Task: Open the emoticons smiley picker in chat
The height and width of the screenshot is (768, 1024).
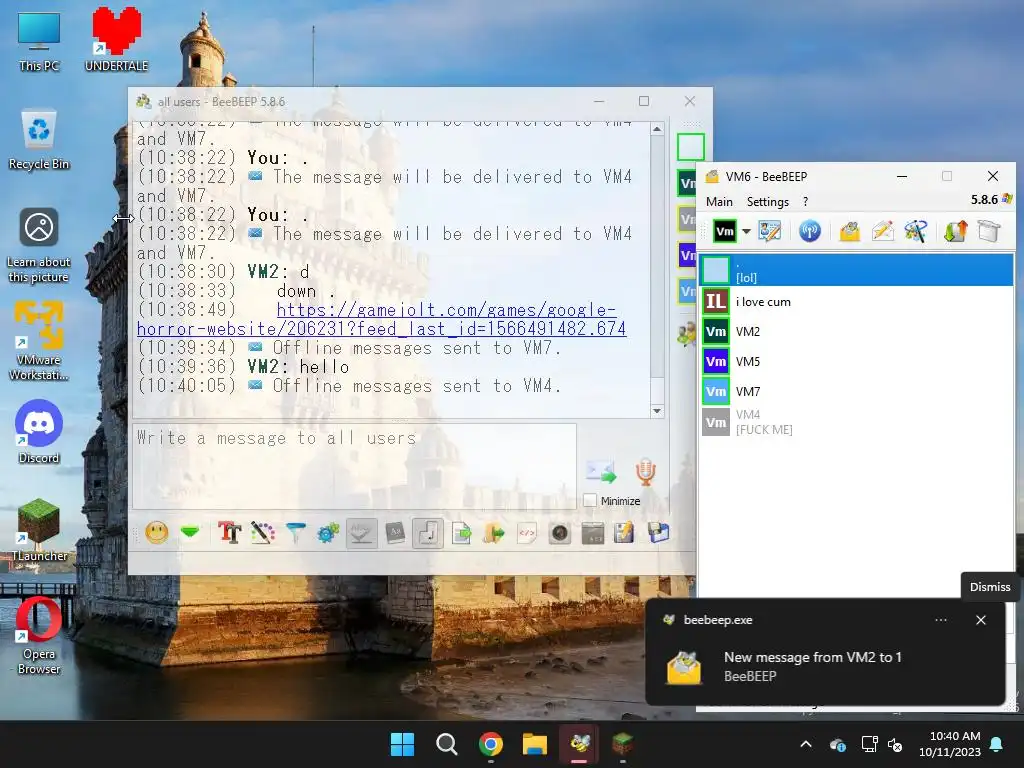Action: 157,533
